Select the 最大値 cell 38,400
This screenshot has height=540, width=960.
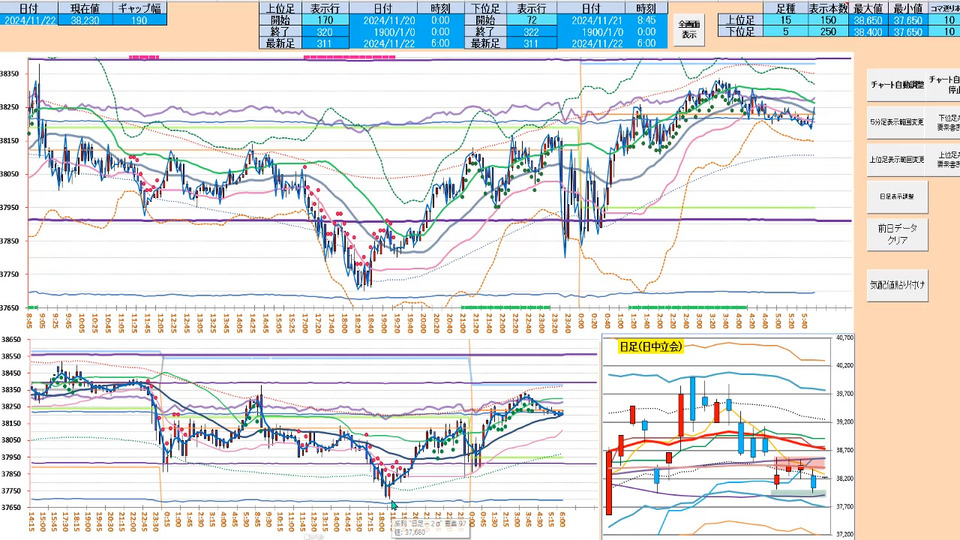[868, 31]
